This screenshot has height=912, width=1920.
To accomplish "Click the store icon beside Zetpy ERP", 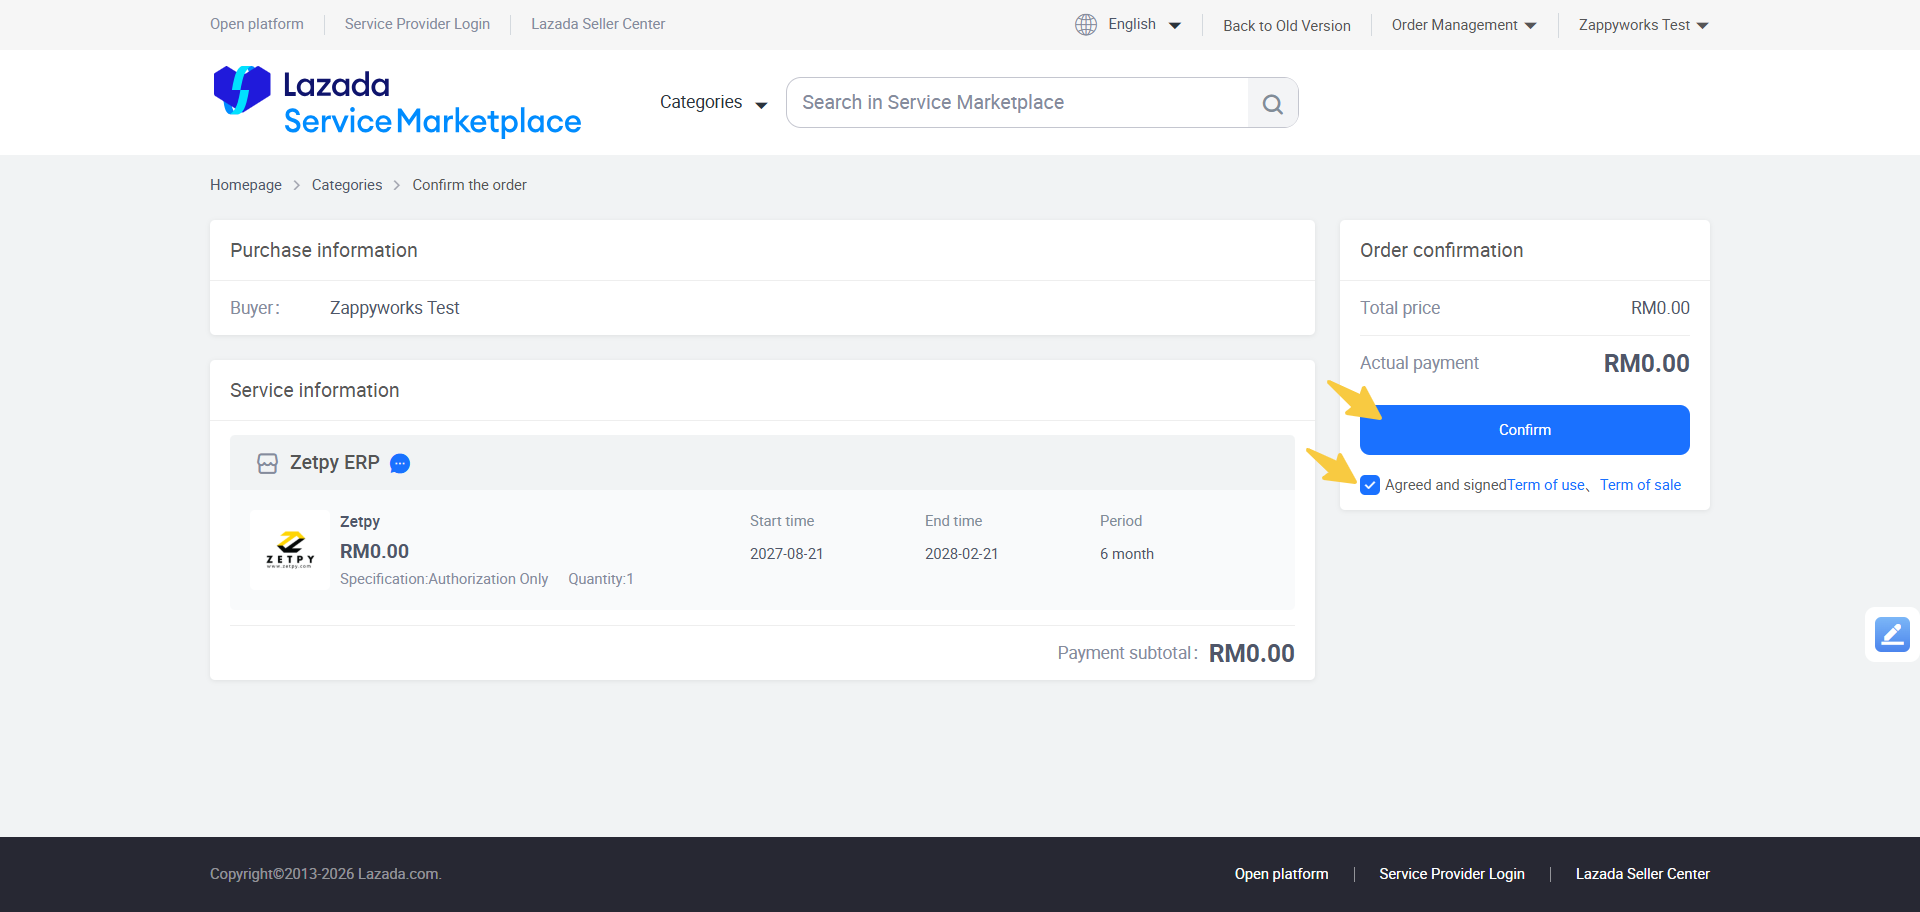I will (267, 463).
